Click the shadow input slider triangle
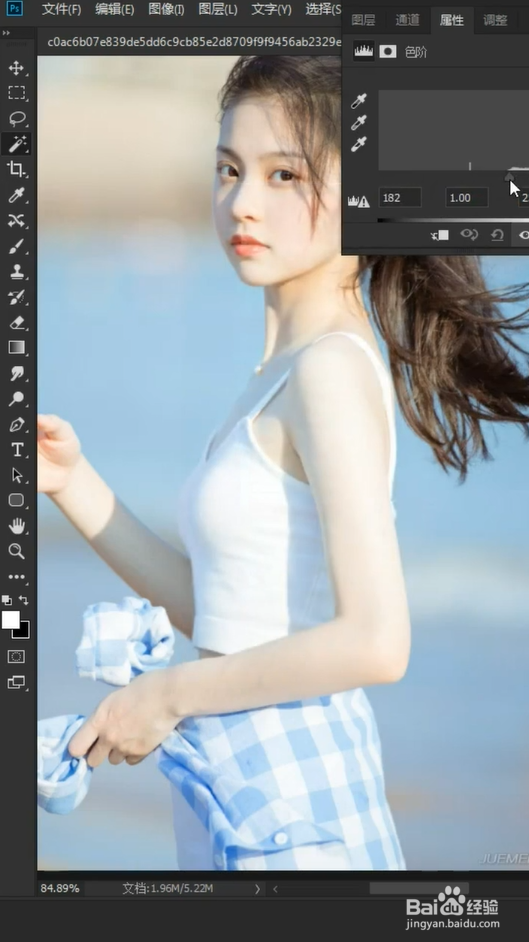 point(509,176)
